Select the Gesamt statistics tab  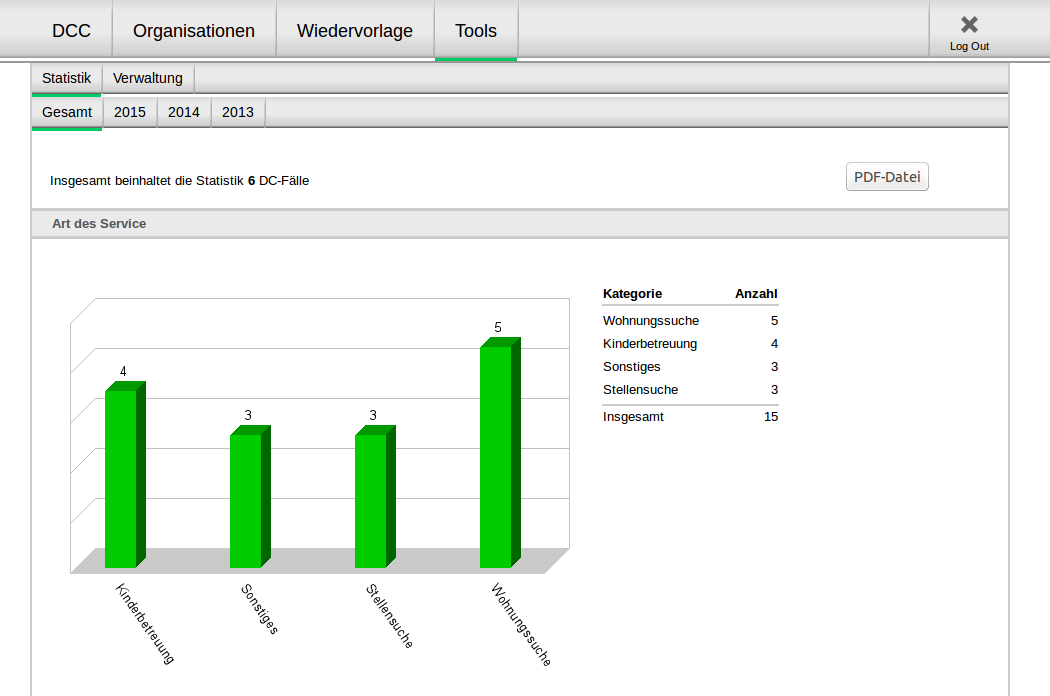pyautogui.click(x=67, y=112)
